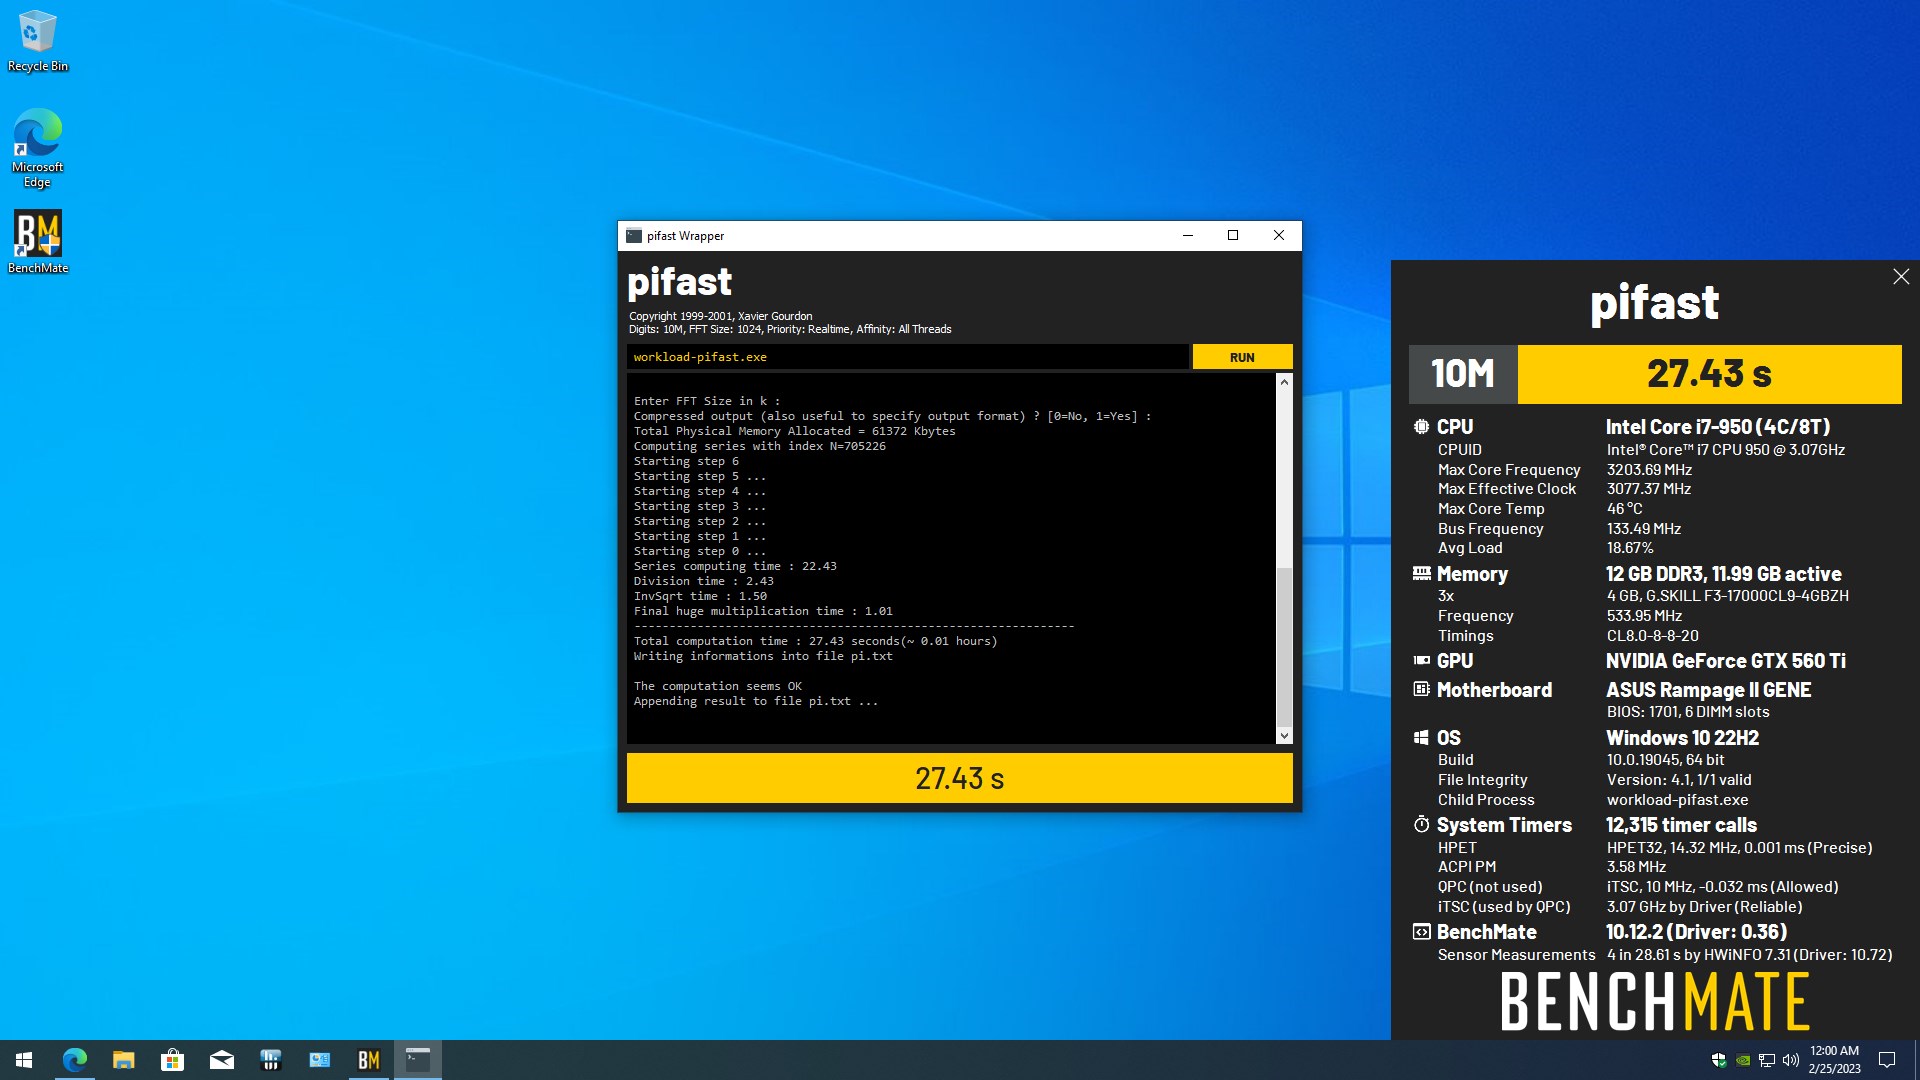The image size is (1920, 1080).
Task: Click the CPU chip icon in BenchMate panel
Action: tap(1421, 427)
